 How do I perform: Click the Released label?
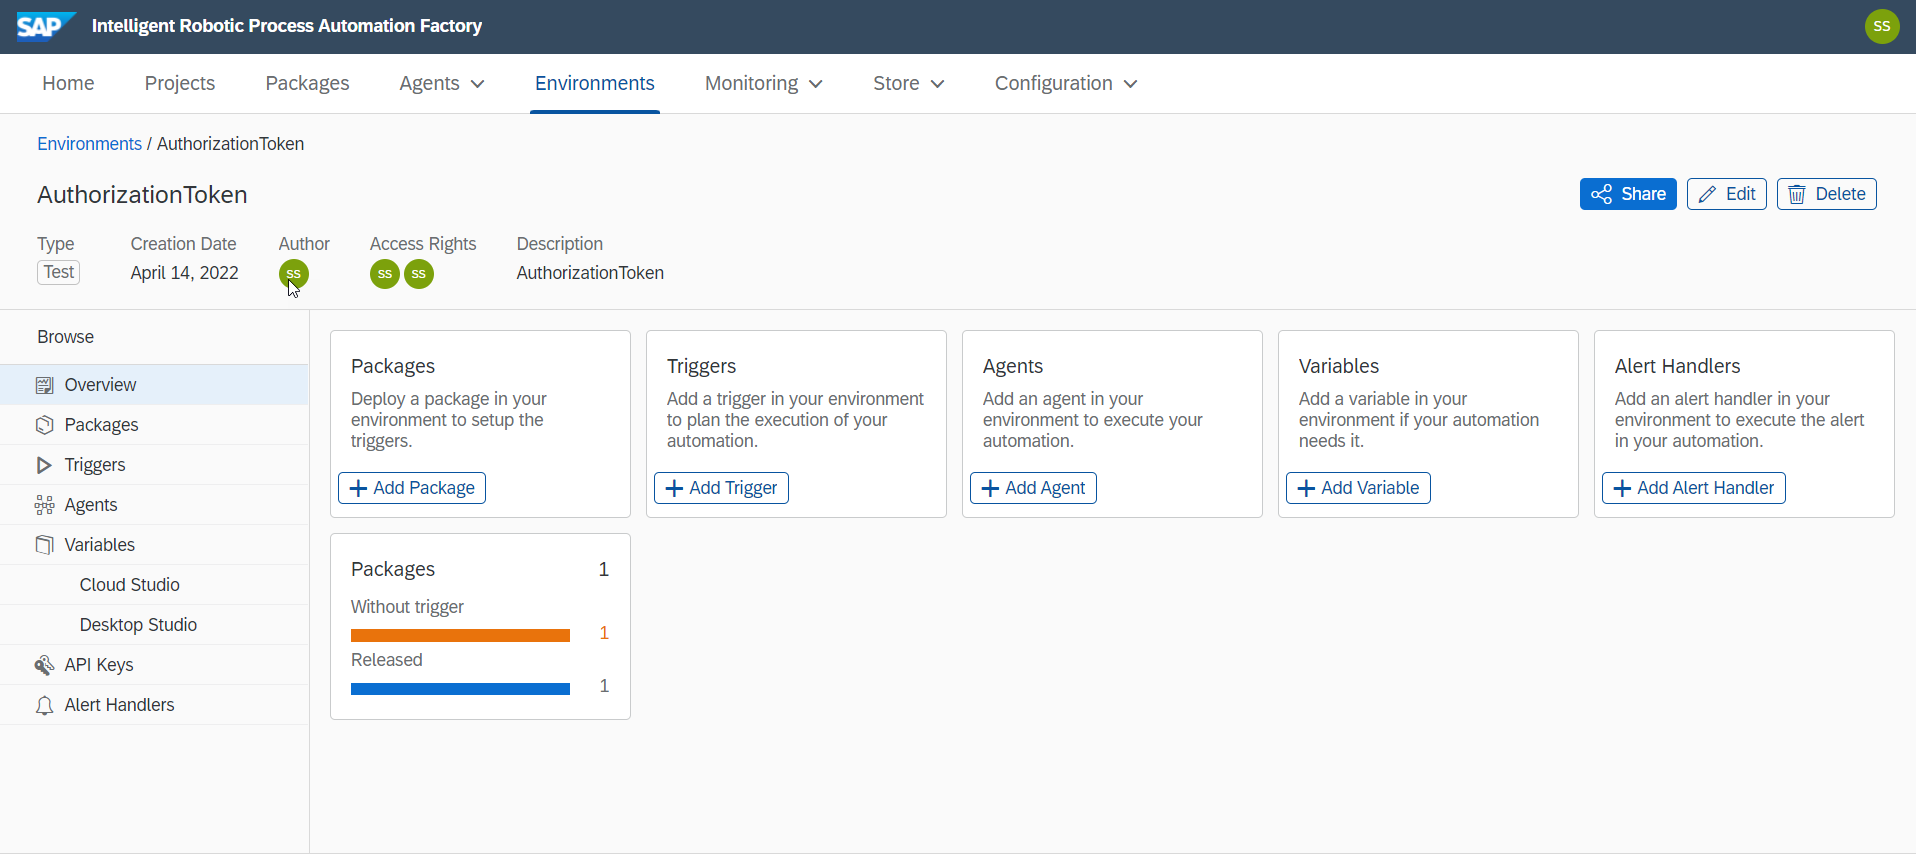[387, 660]
